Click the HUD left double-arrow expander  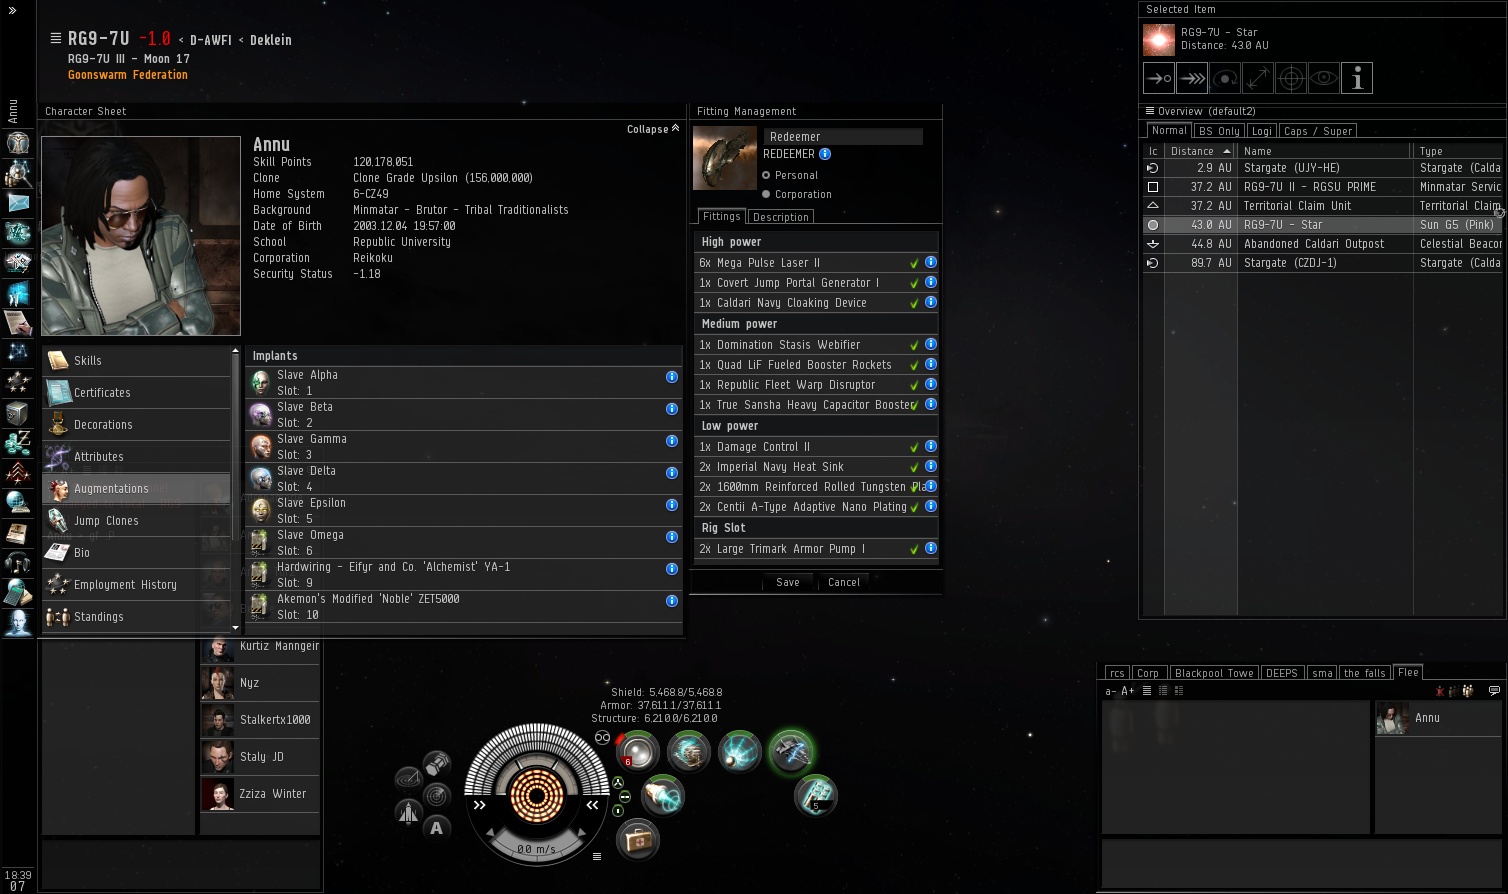(480, 805)
